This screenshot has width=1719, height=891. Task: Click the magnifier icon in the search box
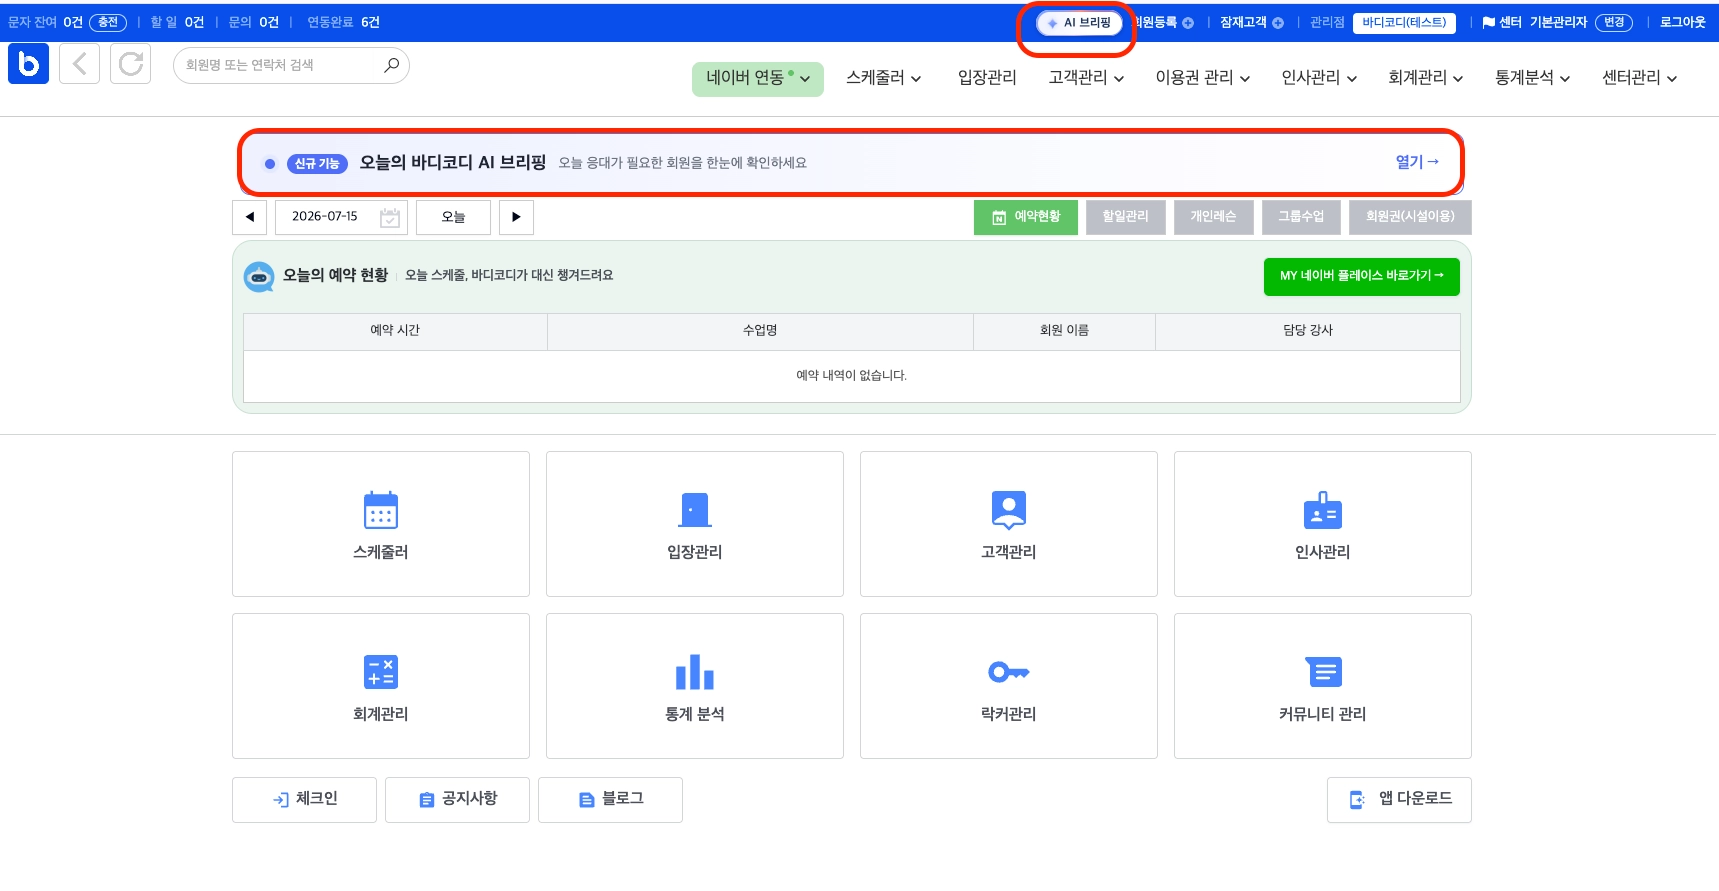point(391,65)
